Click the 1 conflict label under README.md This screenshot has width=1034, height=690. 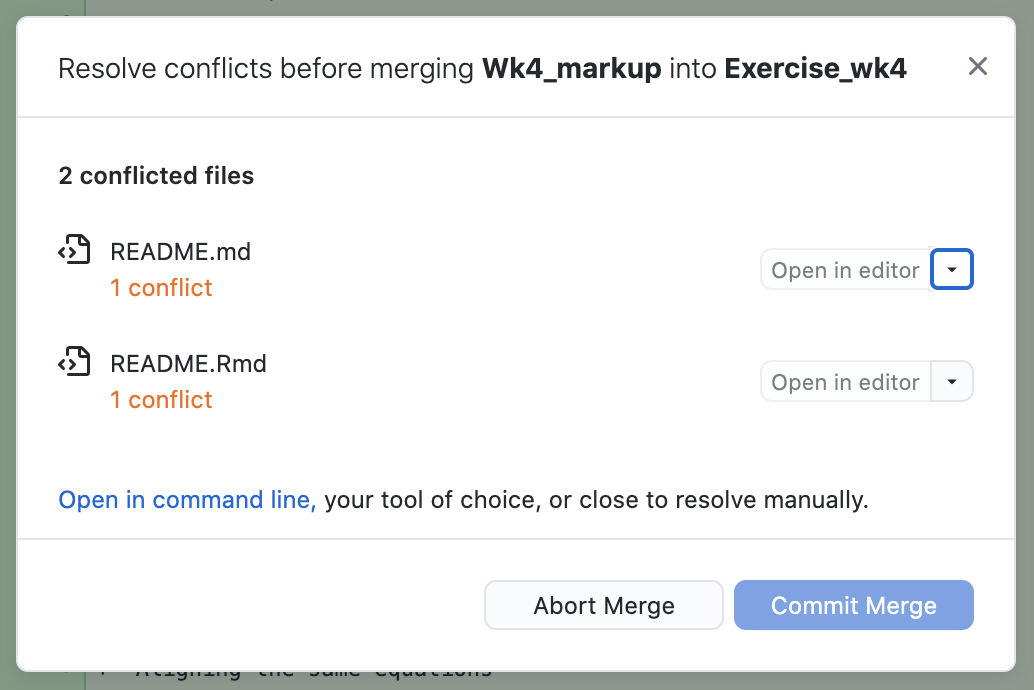[161, 288]
